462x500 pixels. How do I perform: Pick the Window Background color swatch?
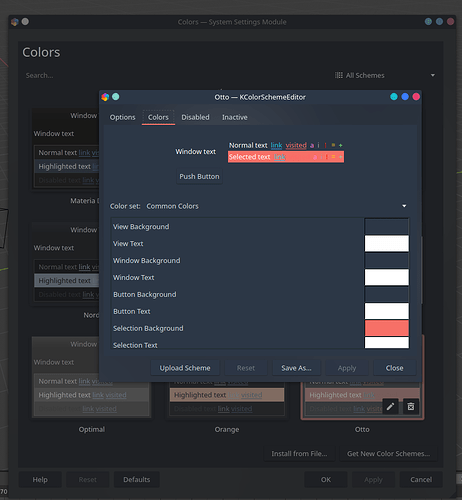386,260
